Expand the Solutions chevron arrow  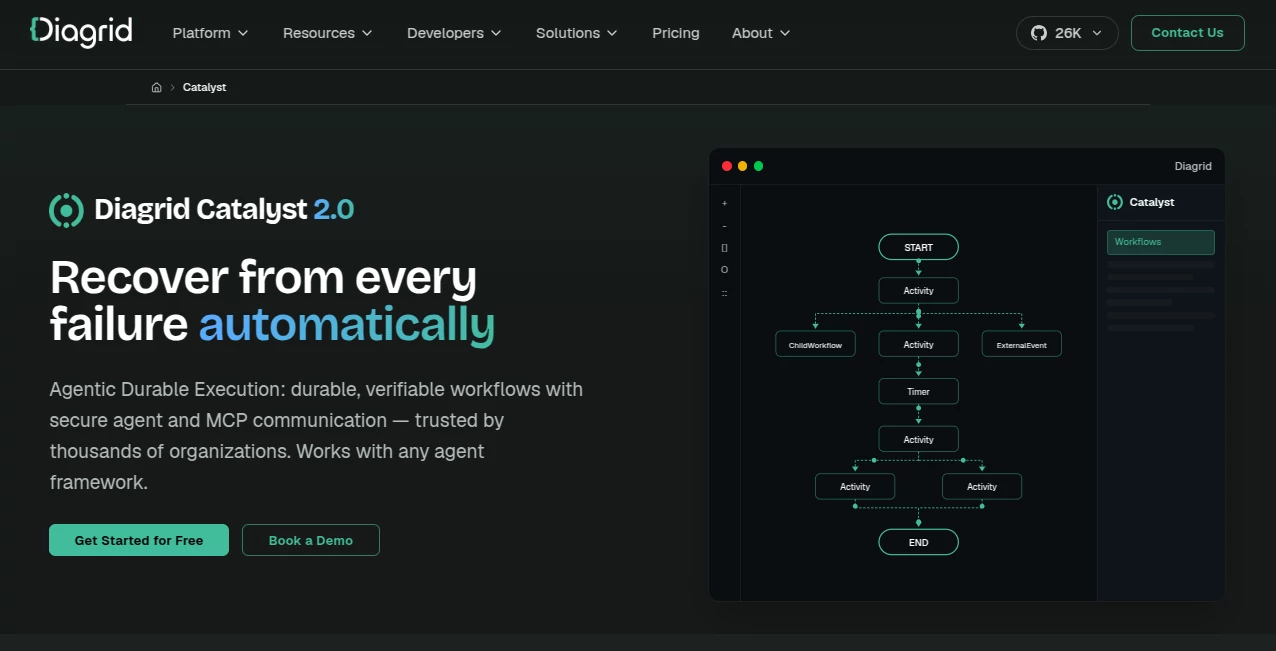click(612, 33)
